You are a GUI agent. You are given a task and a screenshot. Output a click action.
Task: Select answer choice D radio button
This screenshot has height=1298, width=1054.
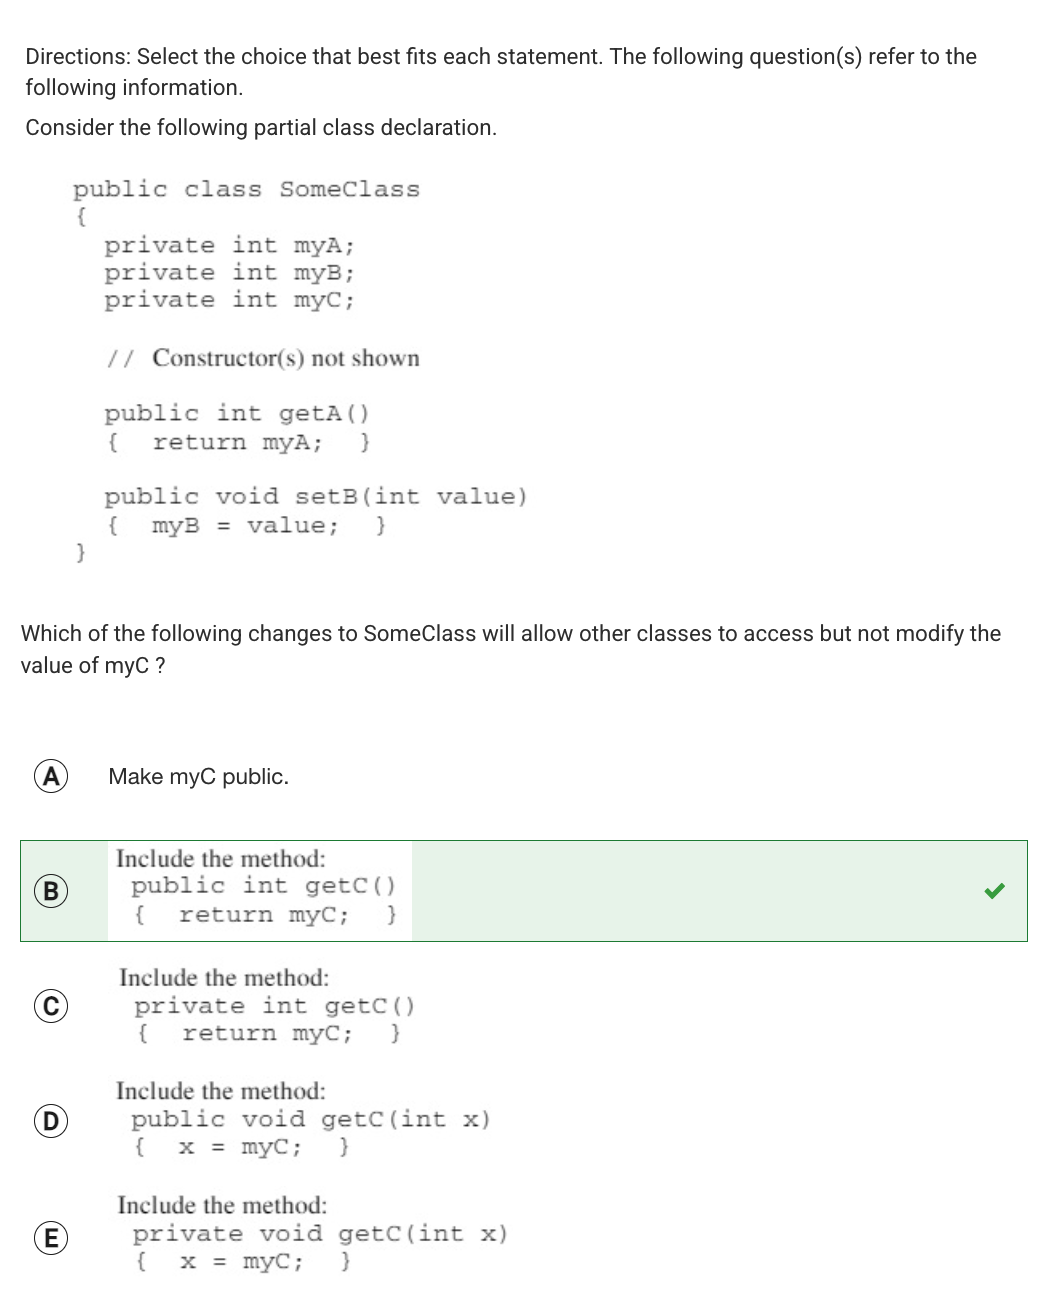click(51, 1119)
